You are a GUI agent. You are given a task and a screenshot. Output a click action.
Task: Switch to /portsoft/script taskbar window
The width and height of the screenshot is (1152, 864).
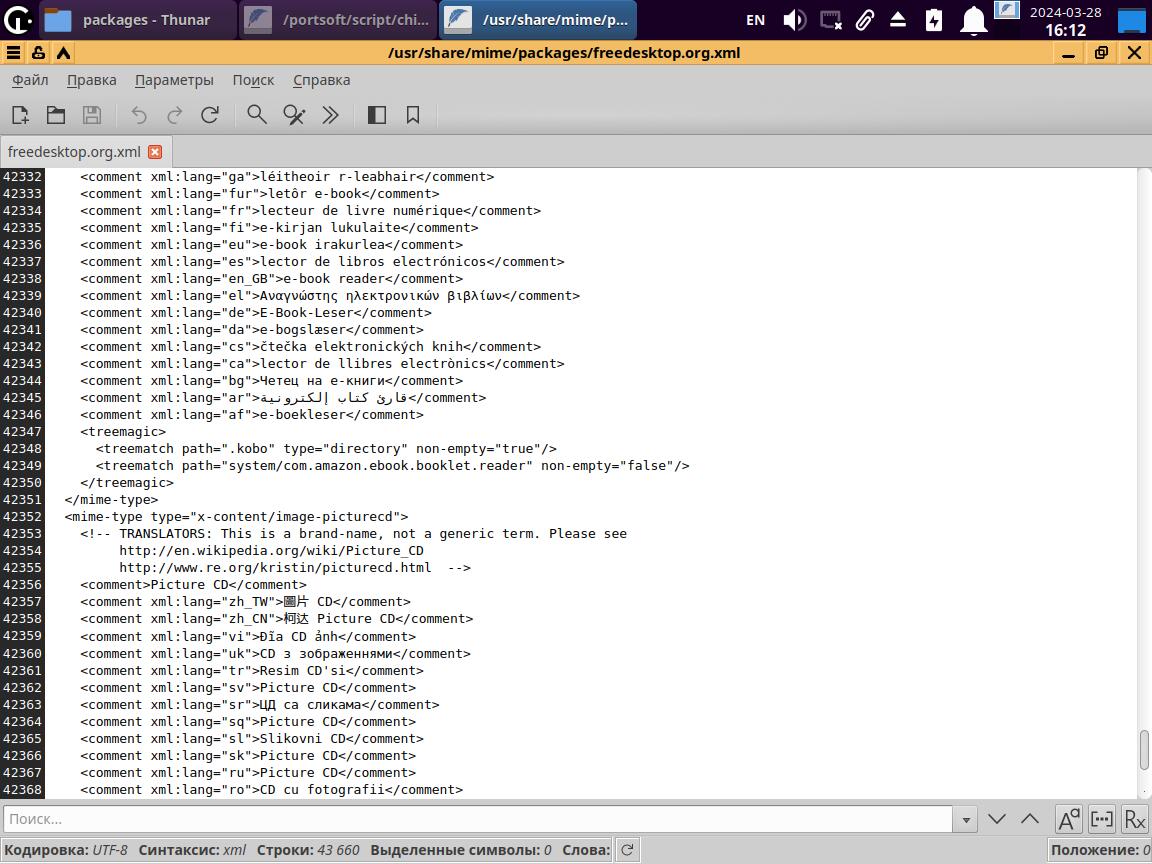337,20
